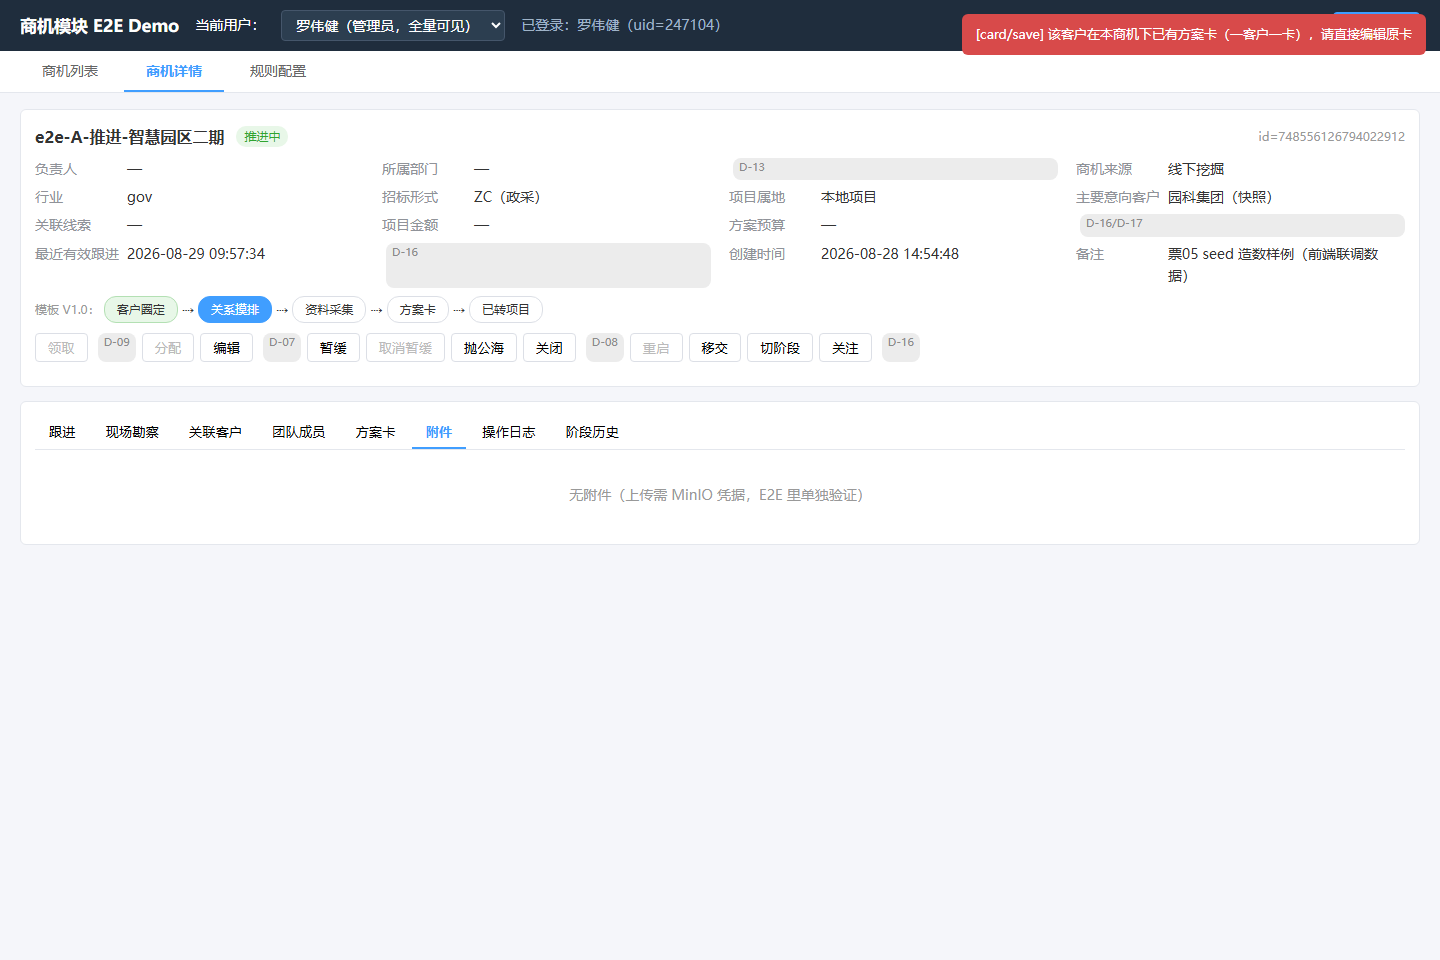Click the 编辑 button
The height and width of the screenshot is (960, 1440).
click(227, 348)
